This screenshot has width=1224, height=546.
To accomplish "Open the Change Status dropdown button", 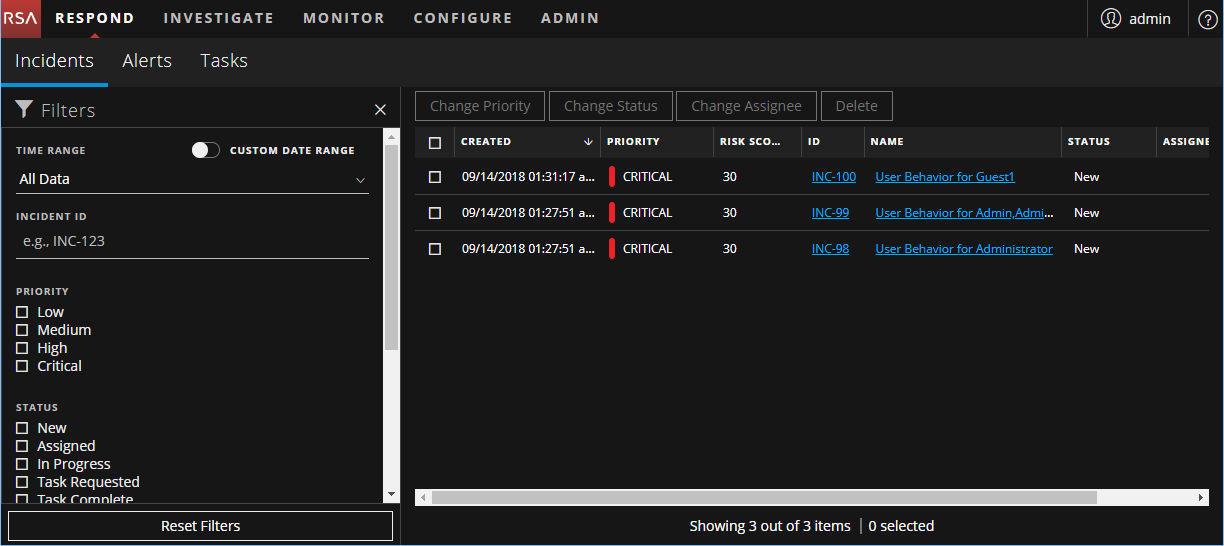I will pos(610,106).
